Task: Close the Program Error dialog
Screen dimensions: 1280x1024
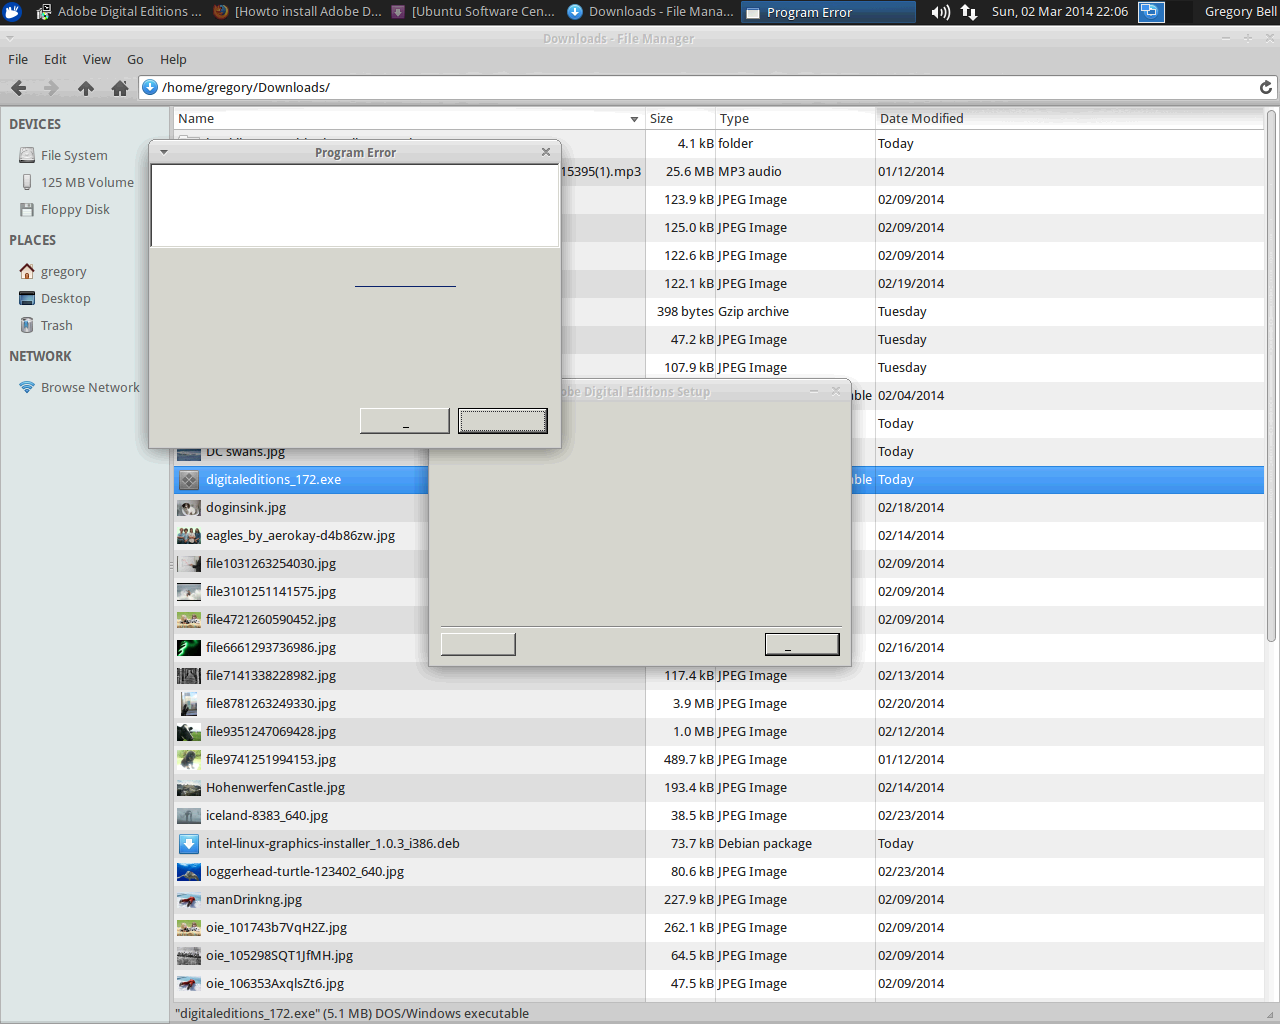Action: pyautogui.click(x=546, y=152)
